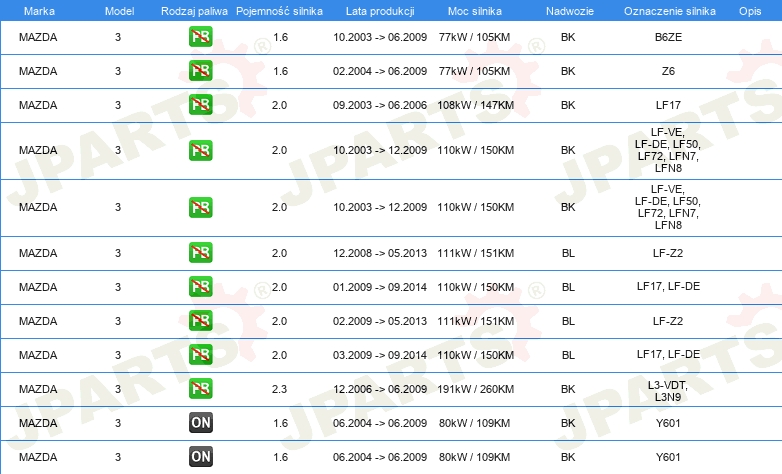782x474 pixels.
Task: Click body code BL in the 12.2008 row
Action: click(x=568, y=253)
